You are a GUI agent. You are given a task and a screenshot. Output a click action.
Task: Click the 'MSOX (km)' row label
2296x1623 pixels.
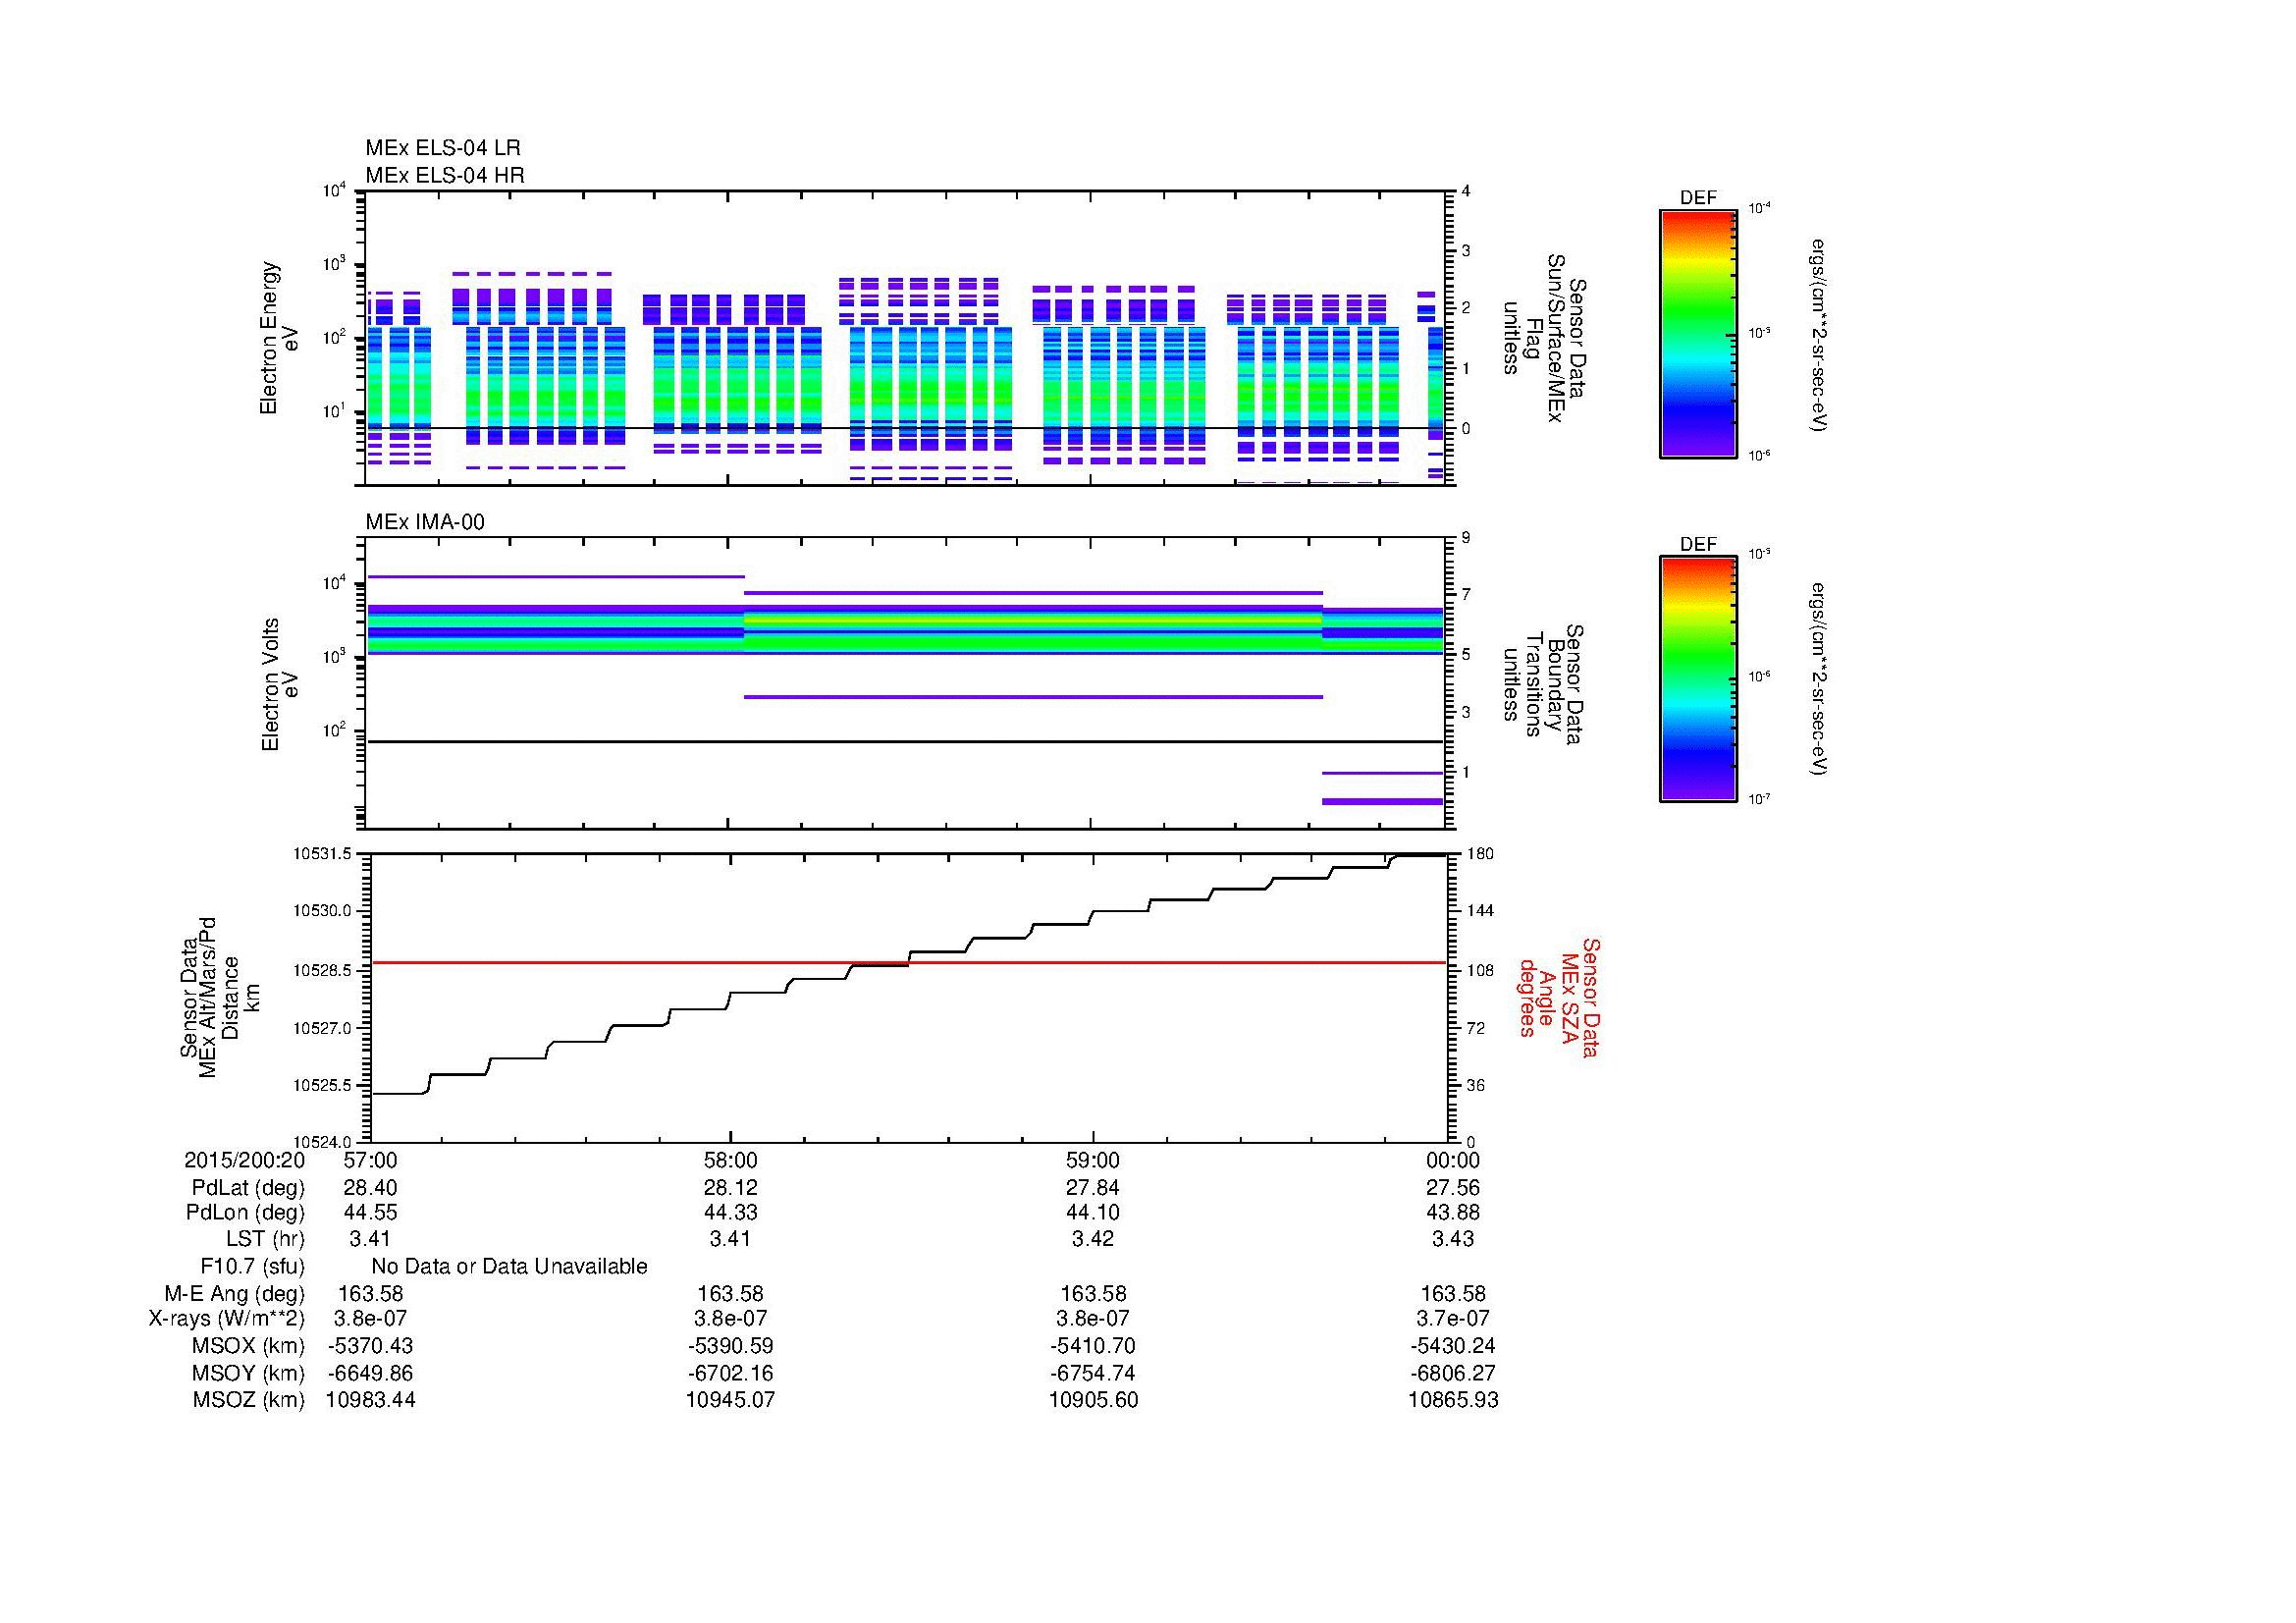[x=249, y=1346]
